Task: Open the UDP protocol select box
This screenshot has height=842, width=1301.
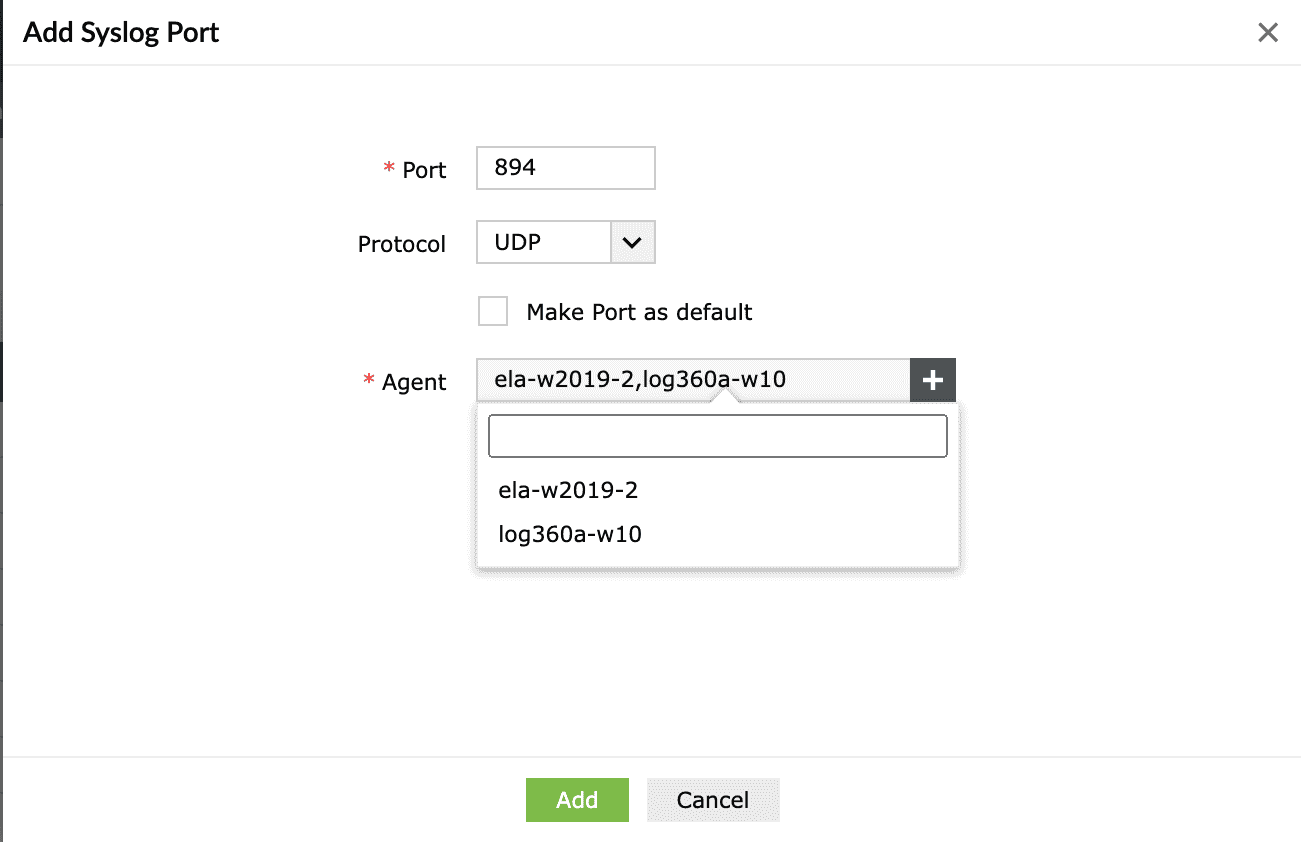Action: pyautogui.click(x=544, y=242)
